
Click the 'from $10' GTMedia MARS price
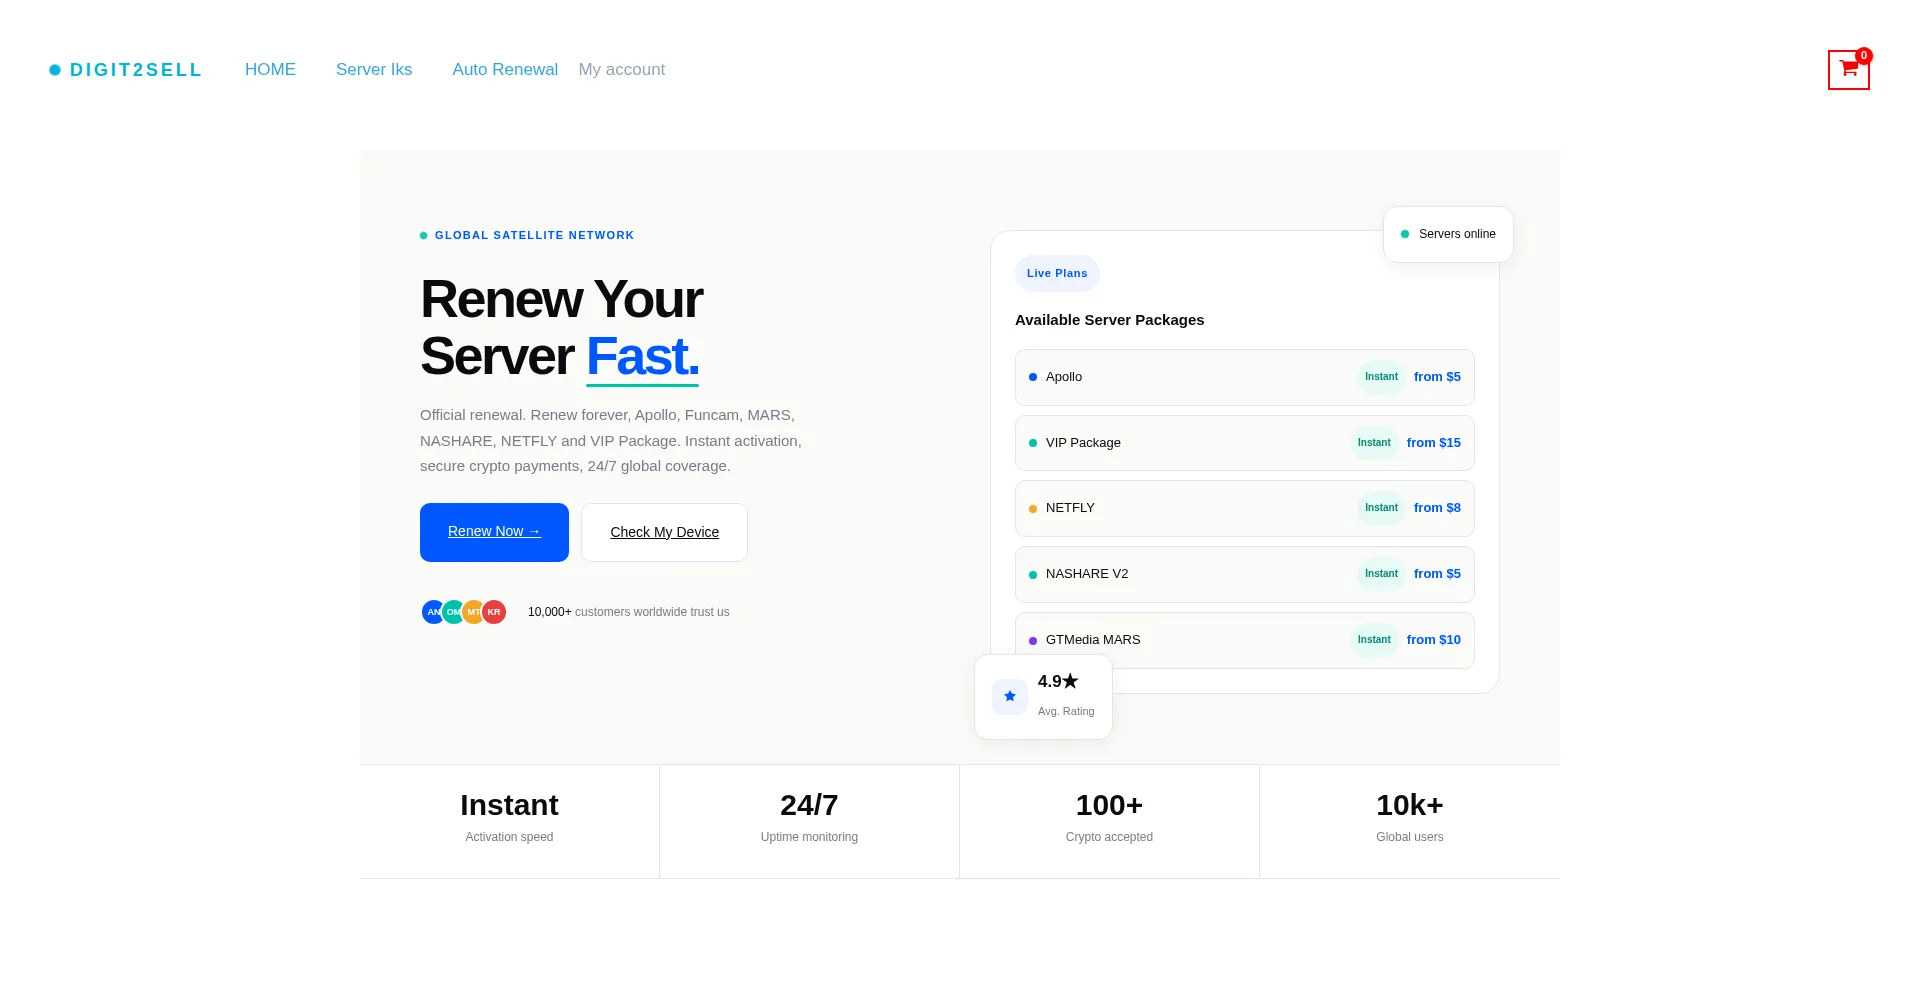pos(1433,640)
